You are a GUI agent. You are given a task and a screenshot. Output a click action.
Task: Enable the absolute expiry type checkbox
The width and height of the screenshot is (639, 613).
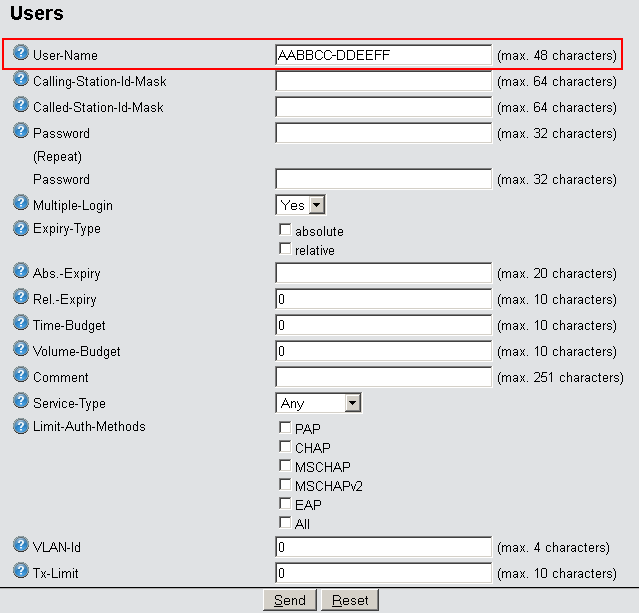pos(285,231)
